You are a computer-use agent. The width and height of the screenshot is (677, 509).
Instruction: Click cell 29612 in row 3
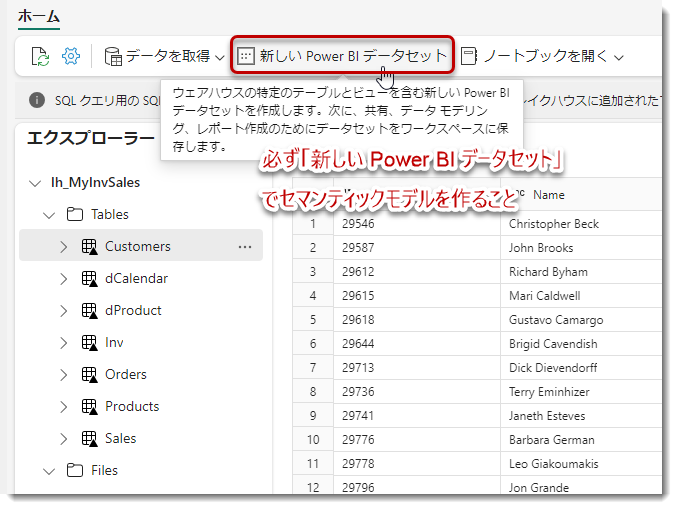[x=417, y=272]
